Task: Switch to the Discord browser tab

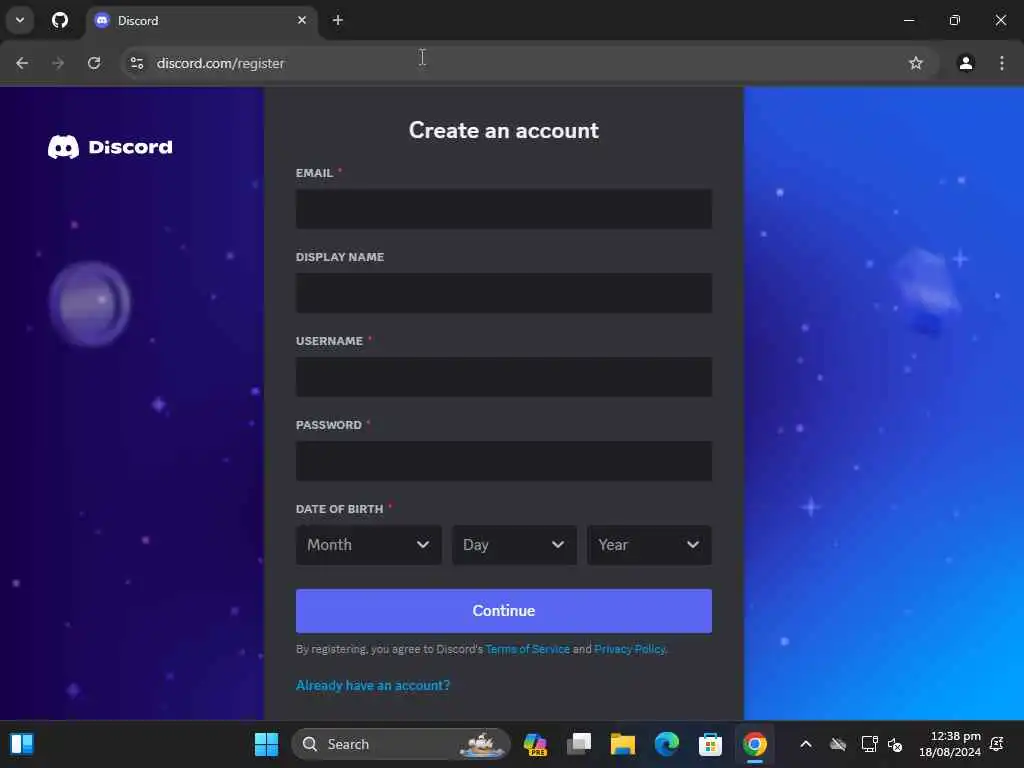Action: pos(201,20)
